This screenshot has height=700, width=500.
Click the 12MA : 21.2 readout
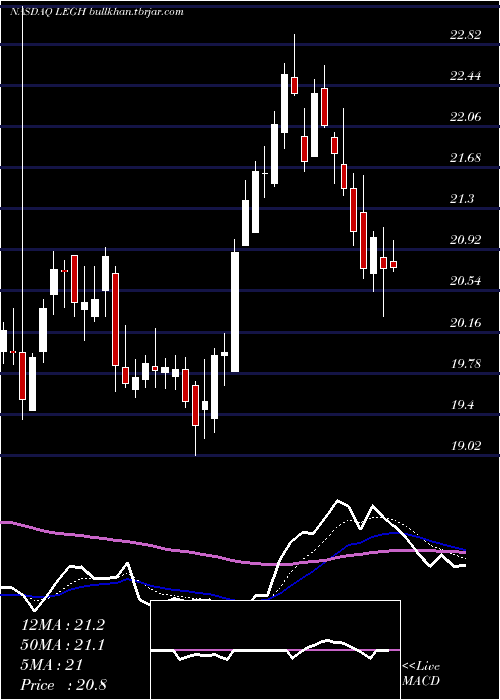click(x=63, y=625)
